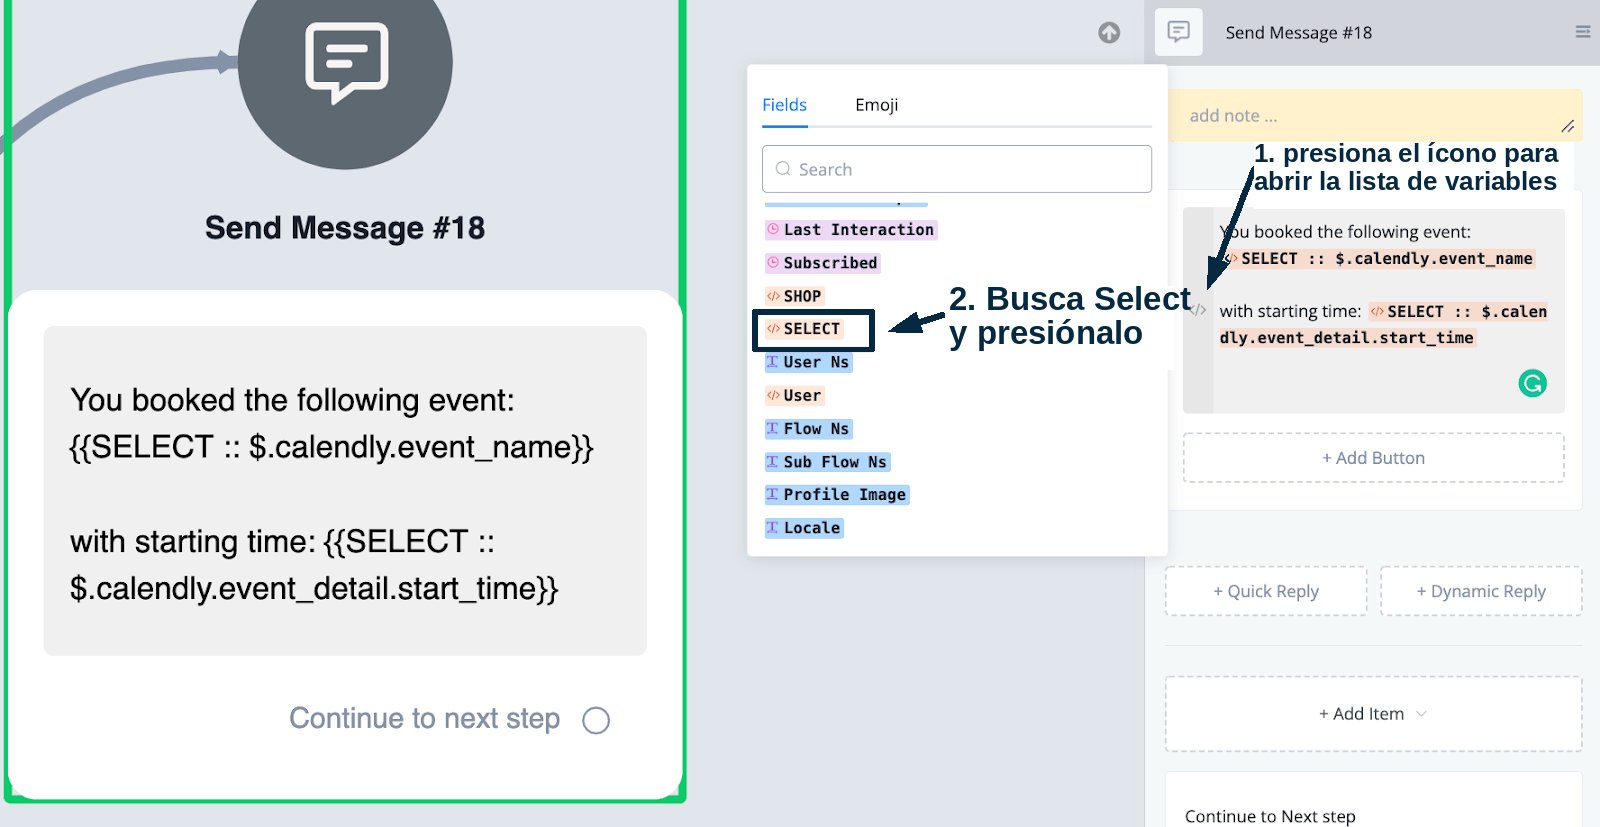Click the add note field
The width and height of the screenshot is (1600, 827).
coord(1374,116)
